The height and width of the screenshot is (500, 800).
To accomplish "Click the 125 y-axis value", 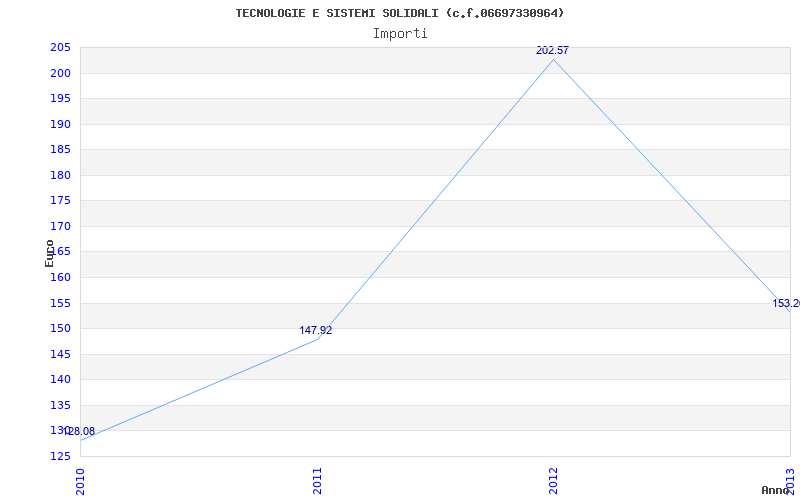I will (60, 456).
